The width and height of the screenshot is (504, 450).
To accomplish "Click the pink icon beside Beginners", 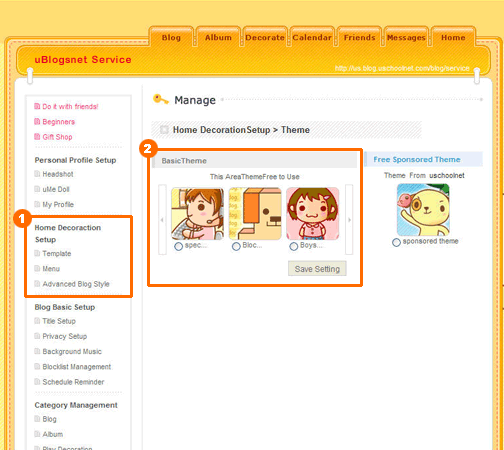I will (37, 122).
